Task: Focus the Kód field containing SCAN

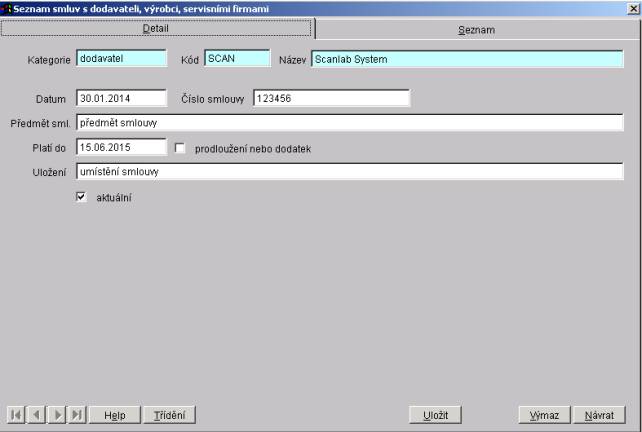Action: (x=237, y=59)
